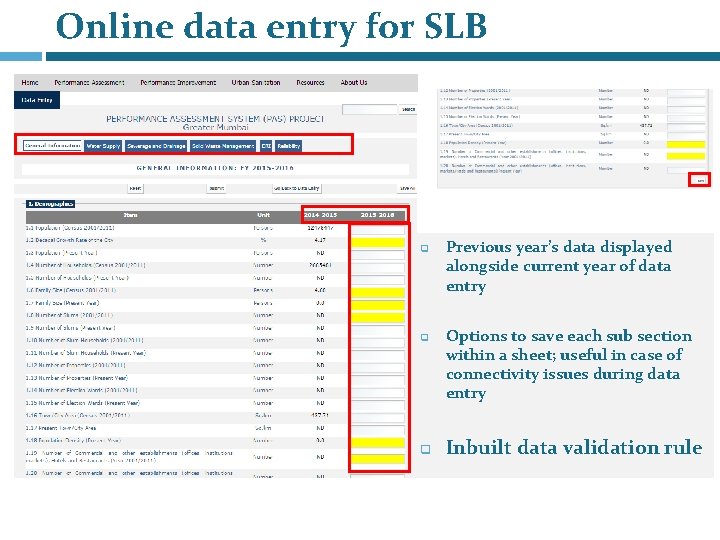Click the Performance Assessment System (PAS) Project title
Screen dimensions: 720x540
tap(215, 119)
